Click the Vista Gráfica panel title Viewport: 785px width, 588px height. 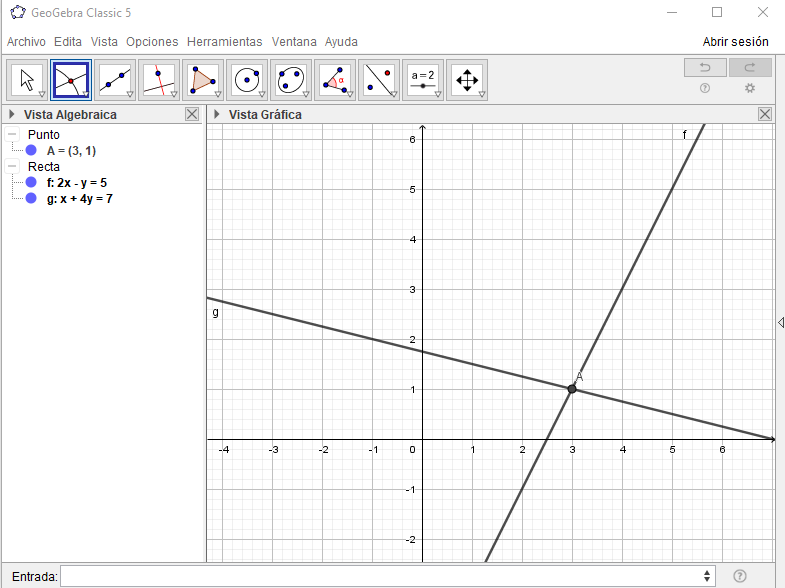(x=265, y=115)
